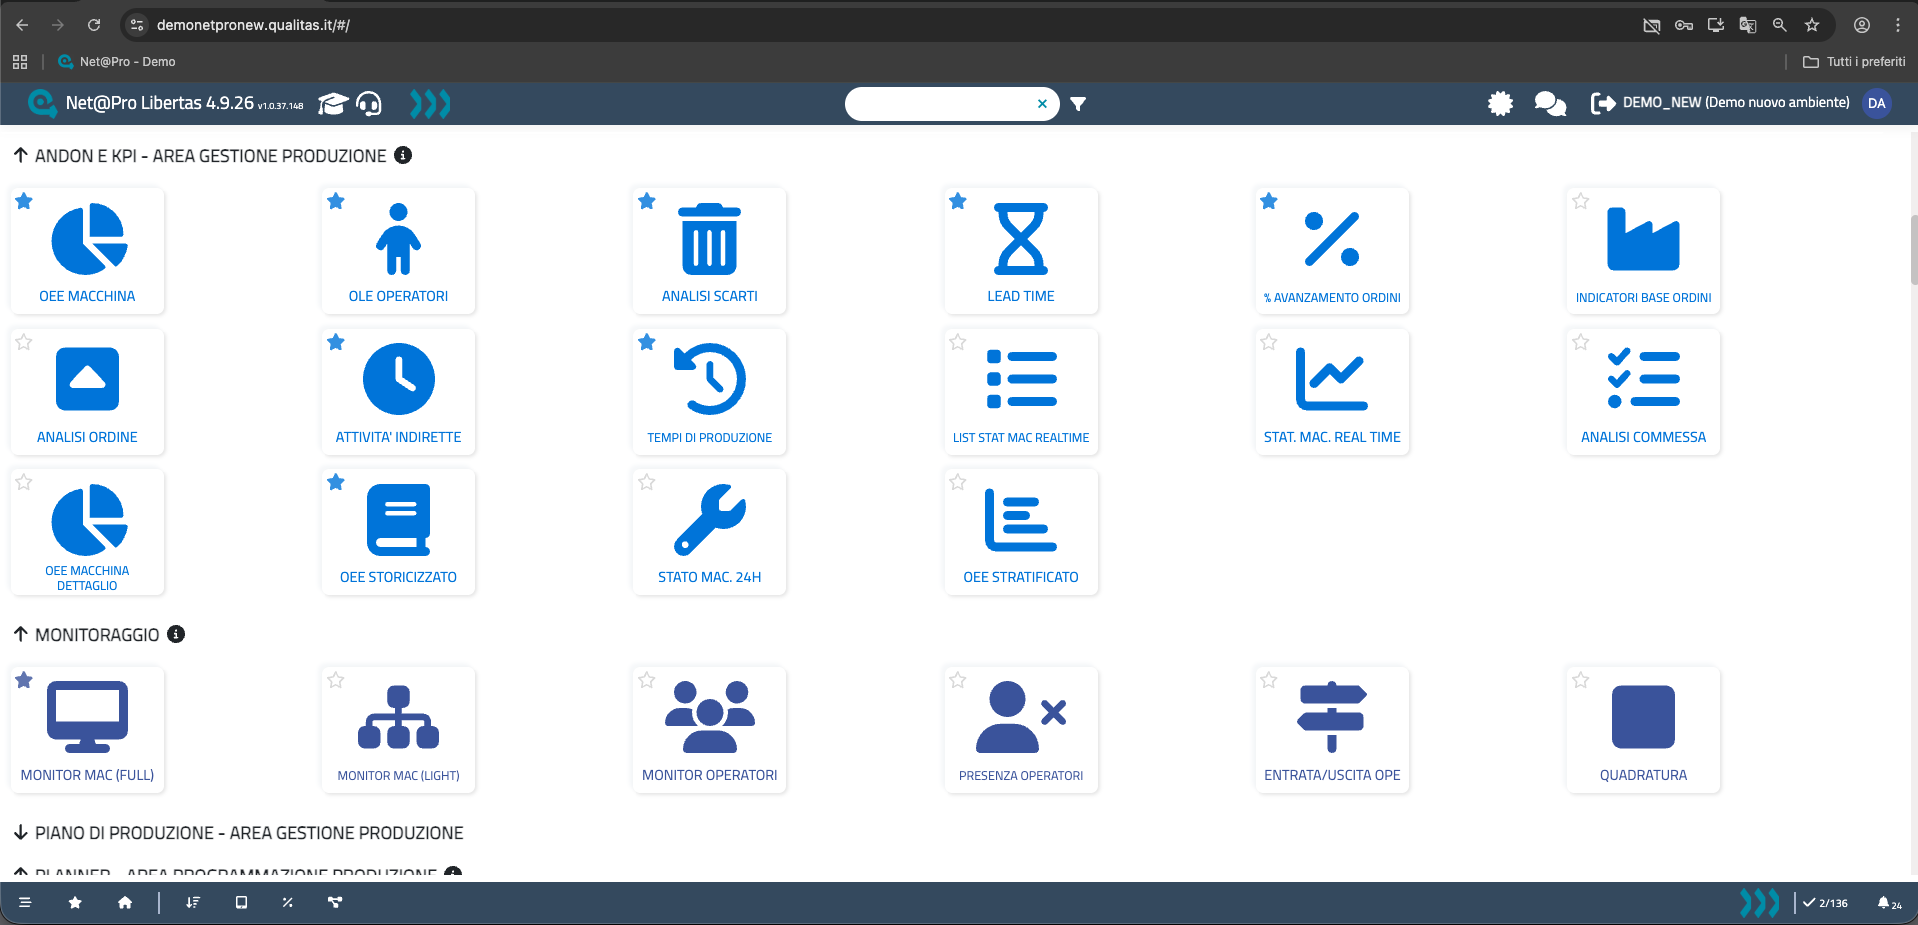Open the LIST STAT MAC REALTIME tile
The image size is (1918, 925).
pos(1021,392)
